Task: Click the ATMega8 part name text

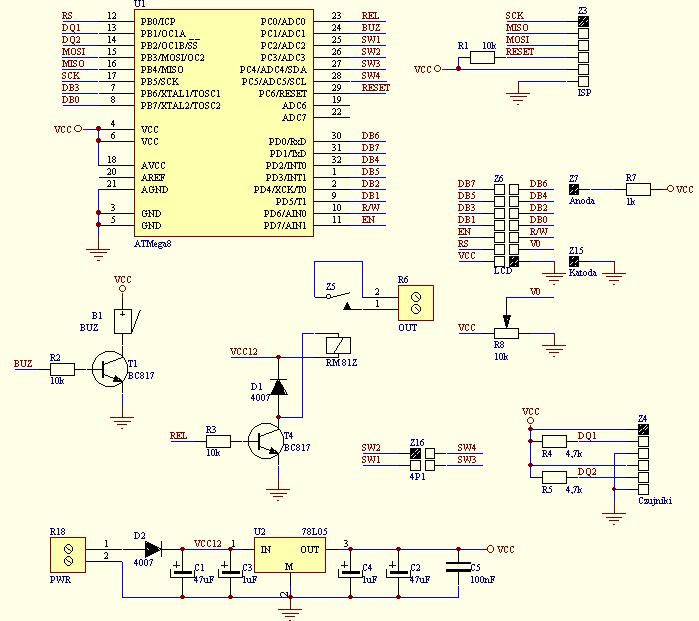Action: click(x=152, y=243)
